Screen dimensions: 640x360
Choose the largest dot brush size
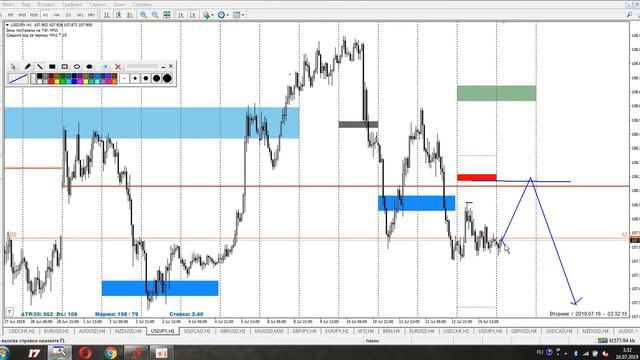[x=167, y=78]
